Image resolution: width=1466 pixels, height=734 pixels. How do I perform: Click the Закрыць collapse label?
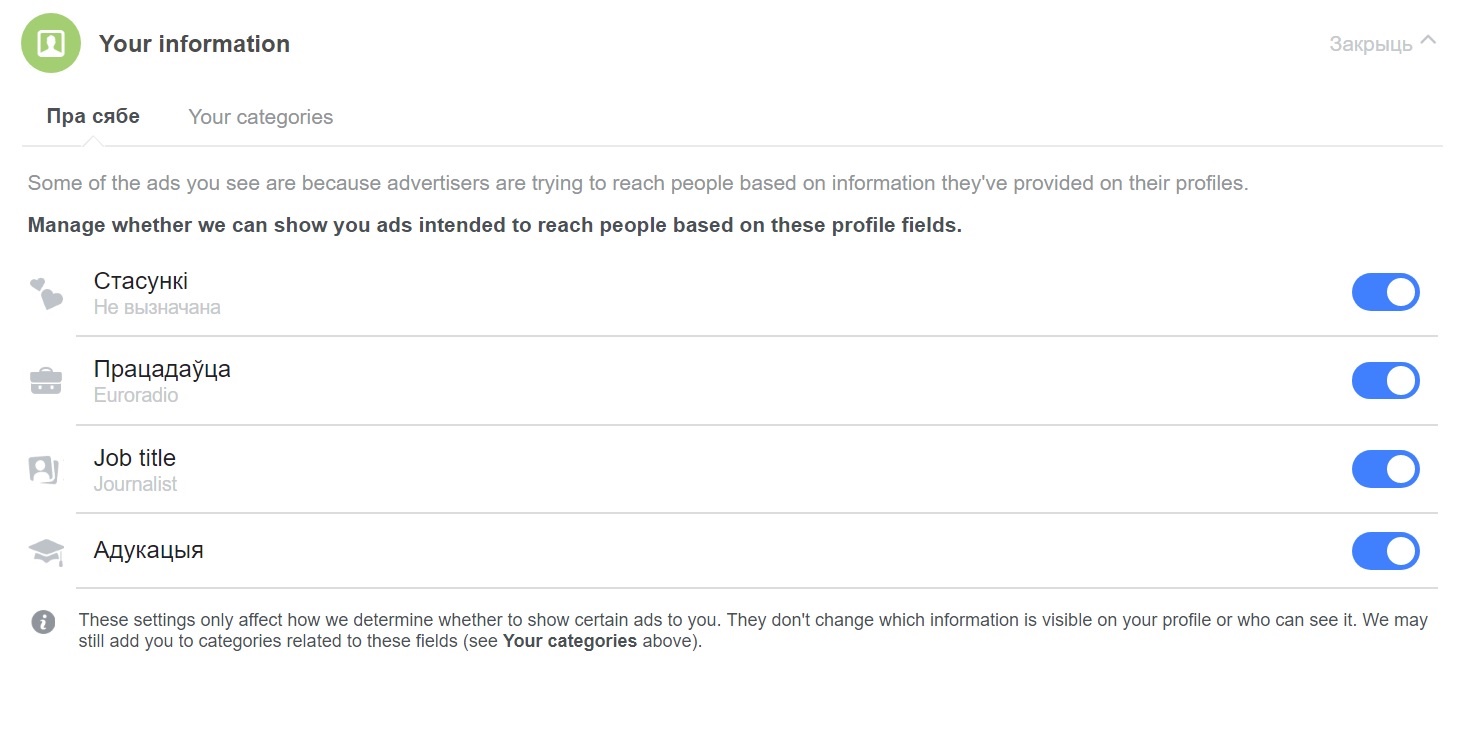pos(1370,44)
